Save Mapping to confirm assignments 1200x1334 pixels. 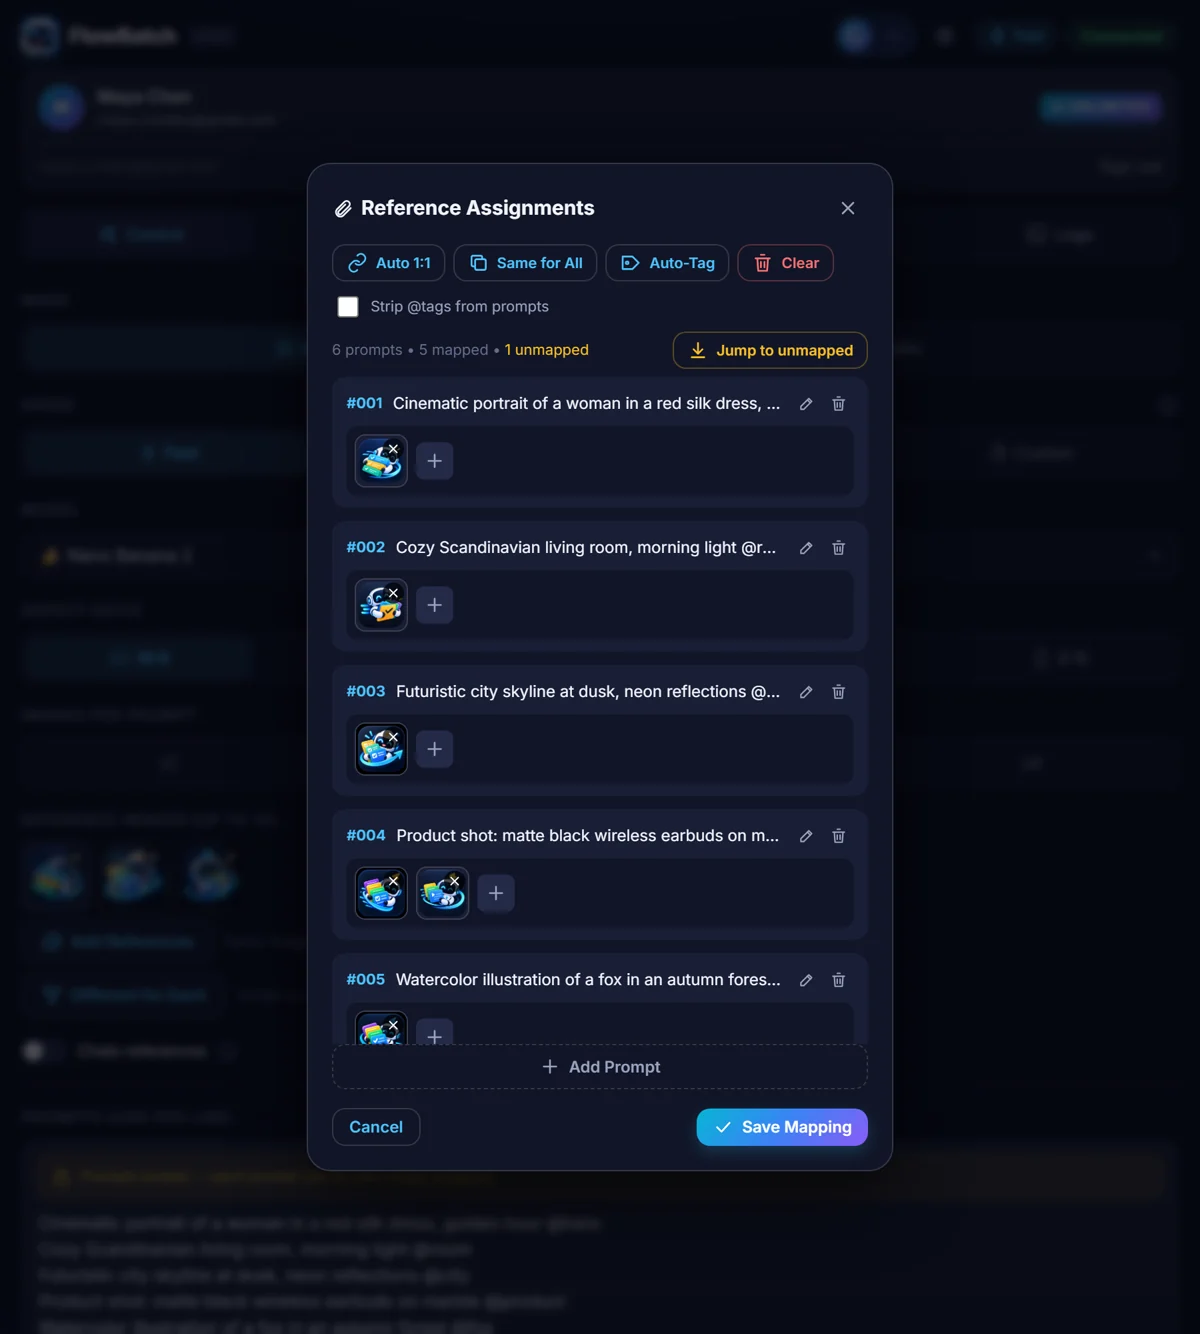[x=782, y=1127]
